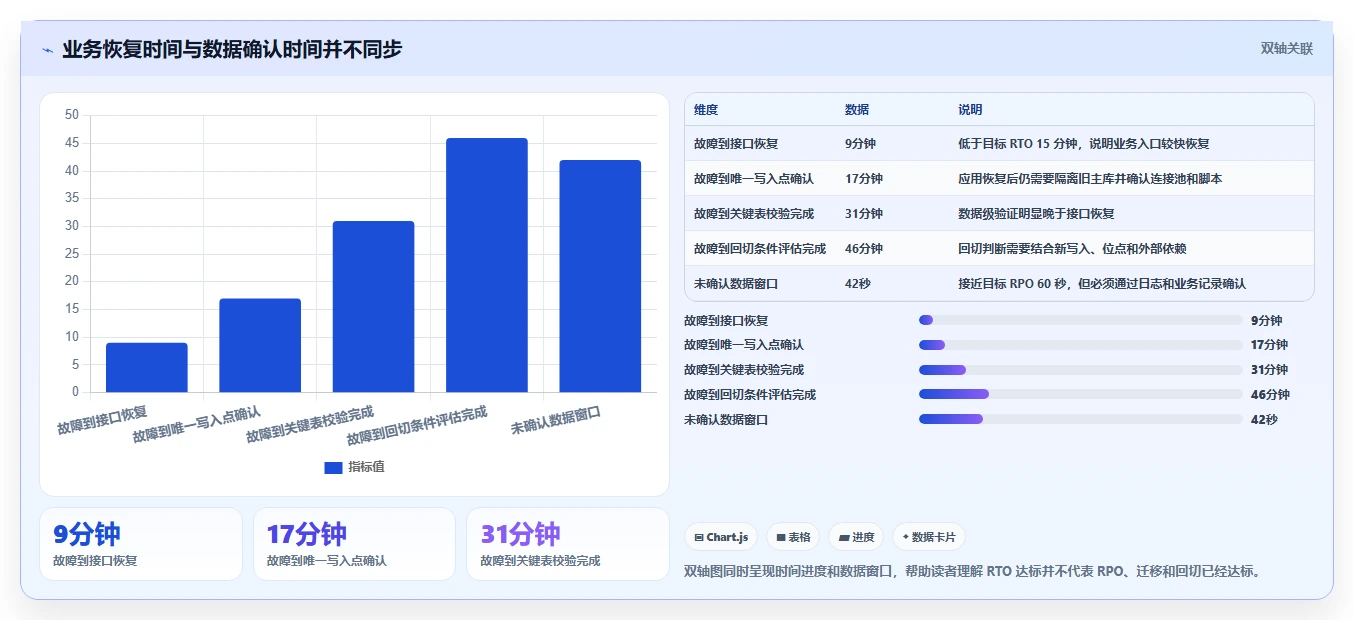
Task: Click the progress bar in the 46分钟 row
Action: 1080,394
